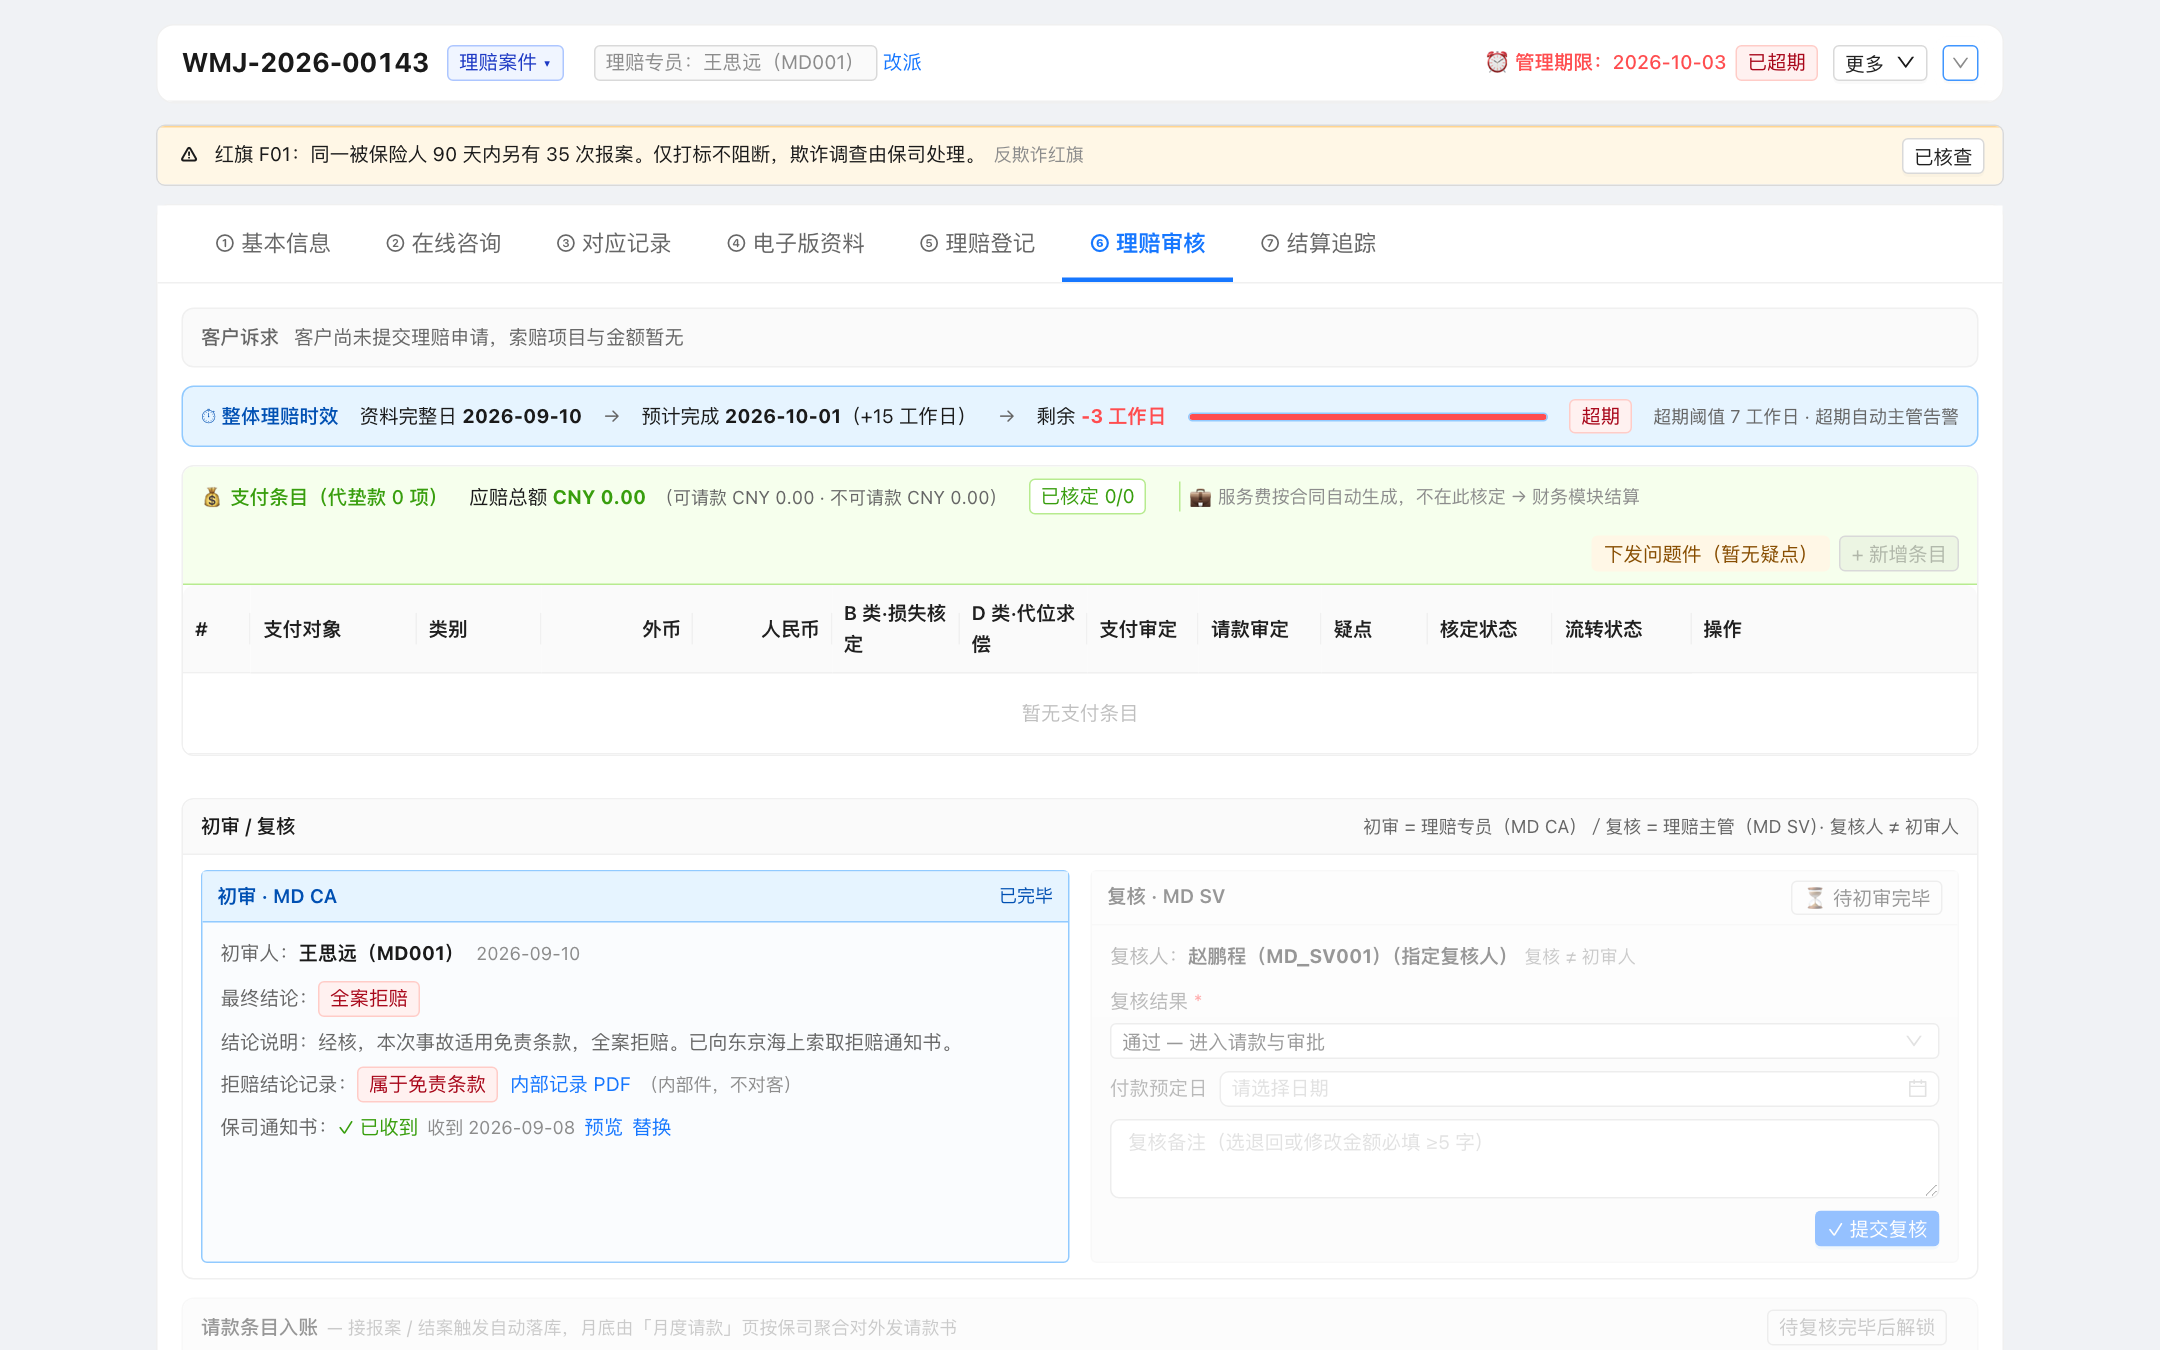Switch to the 在线咨询 tab
Viewport: 2160px width, 1350px height.
(444, 243)
